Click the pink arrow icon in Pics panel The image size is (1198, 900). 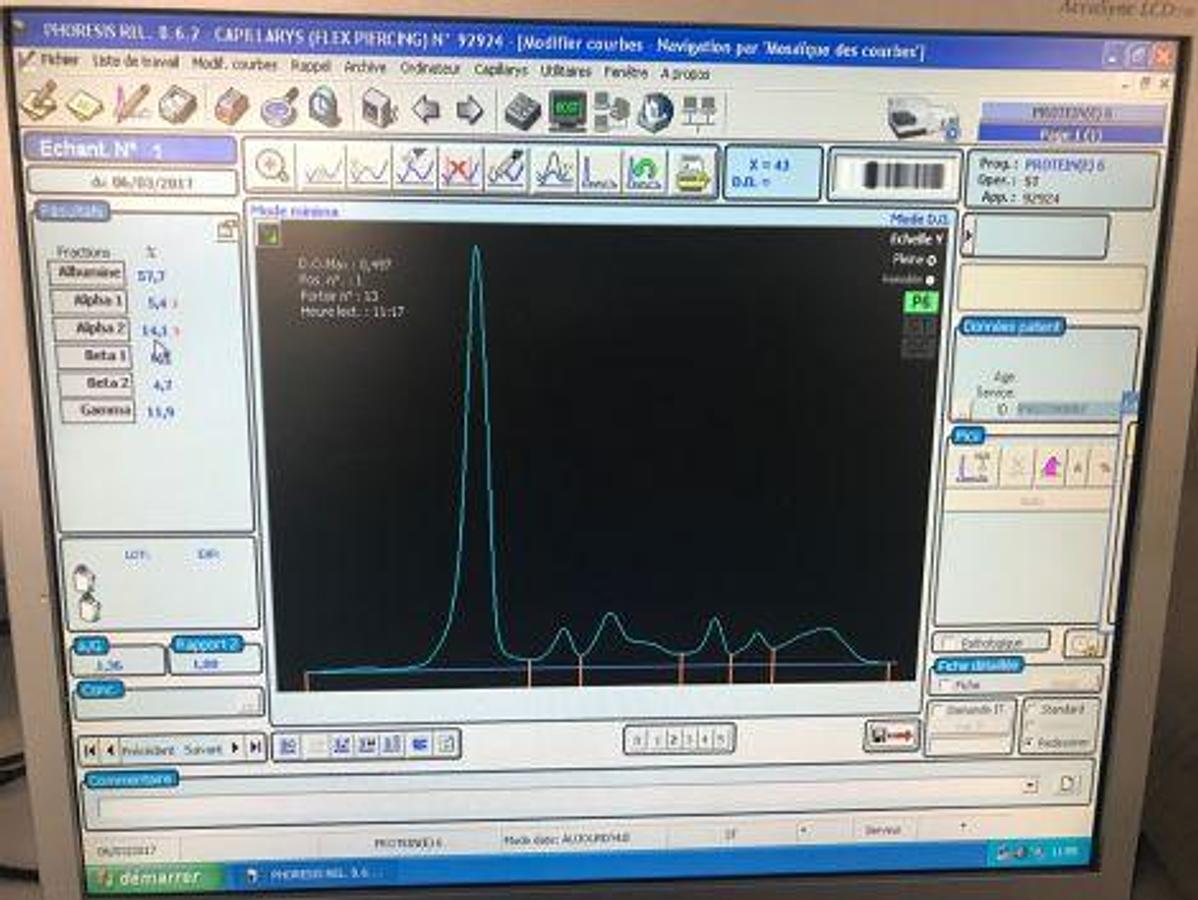pyautogui.click(x=1050, y=467)
